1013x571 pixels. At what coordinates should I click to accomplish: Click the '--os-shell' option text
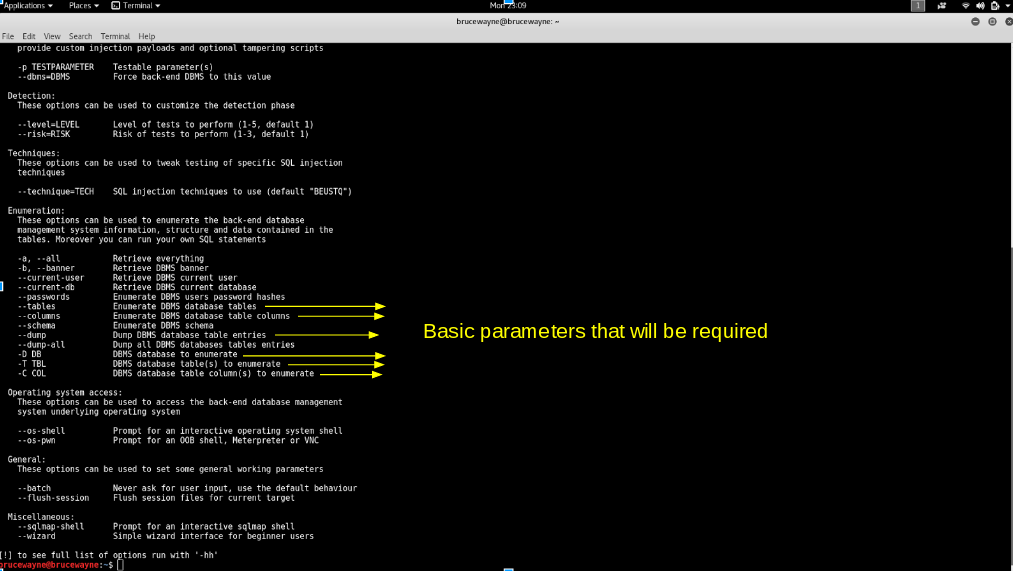tap(41, 431)
